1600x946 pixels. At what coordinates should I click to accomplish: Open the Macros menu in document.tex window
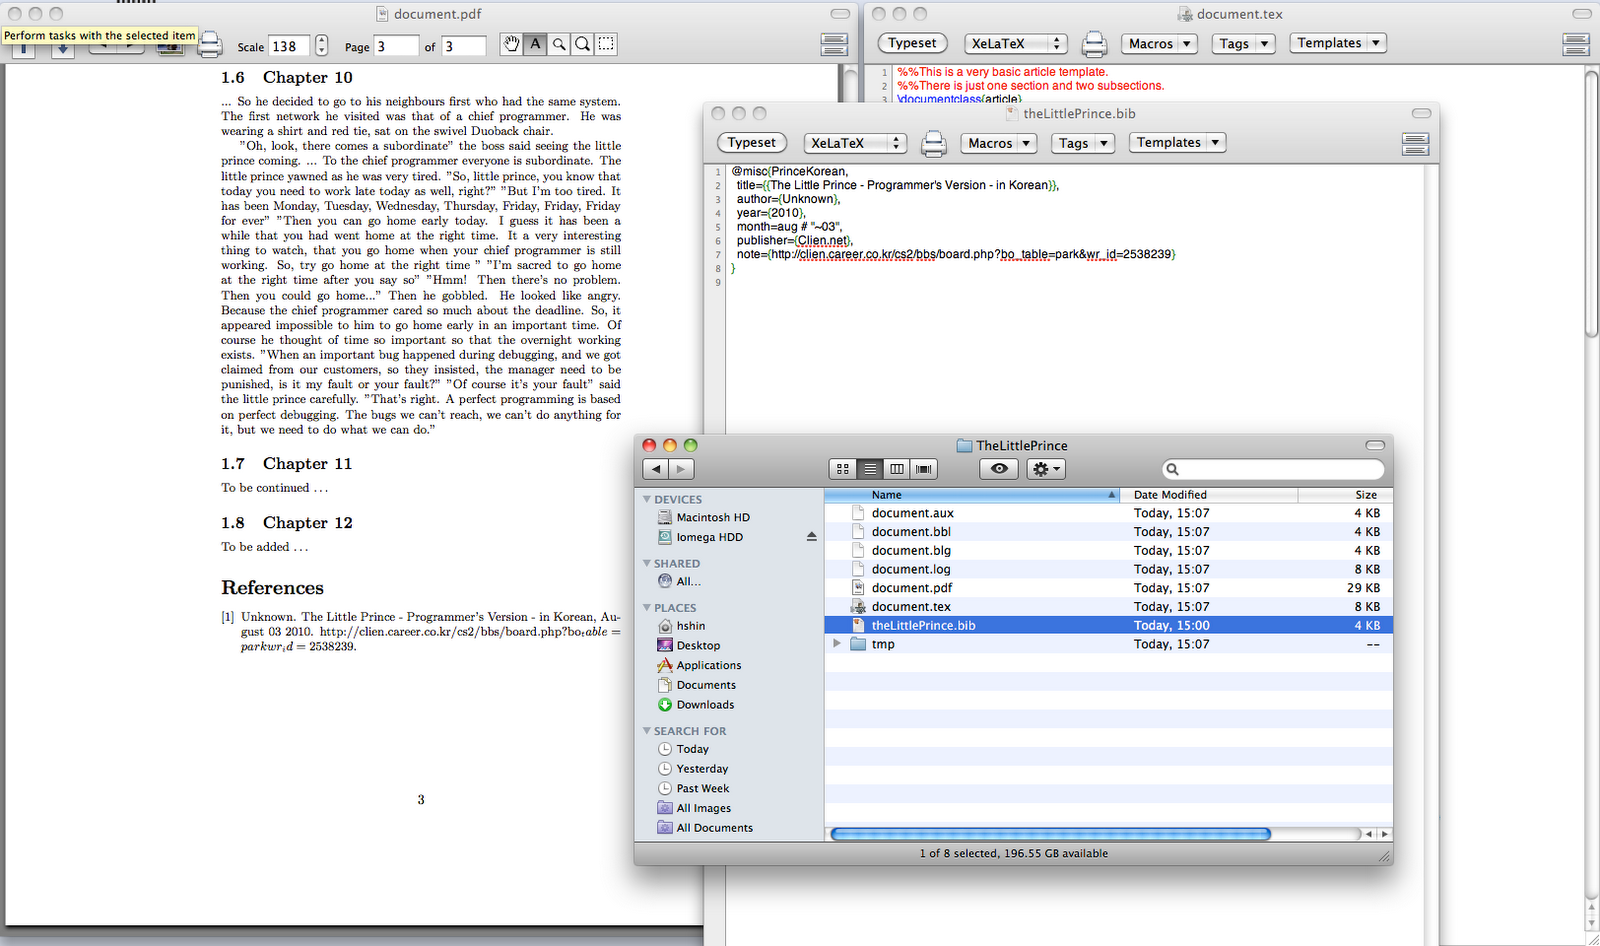1159,43
